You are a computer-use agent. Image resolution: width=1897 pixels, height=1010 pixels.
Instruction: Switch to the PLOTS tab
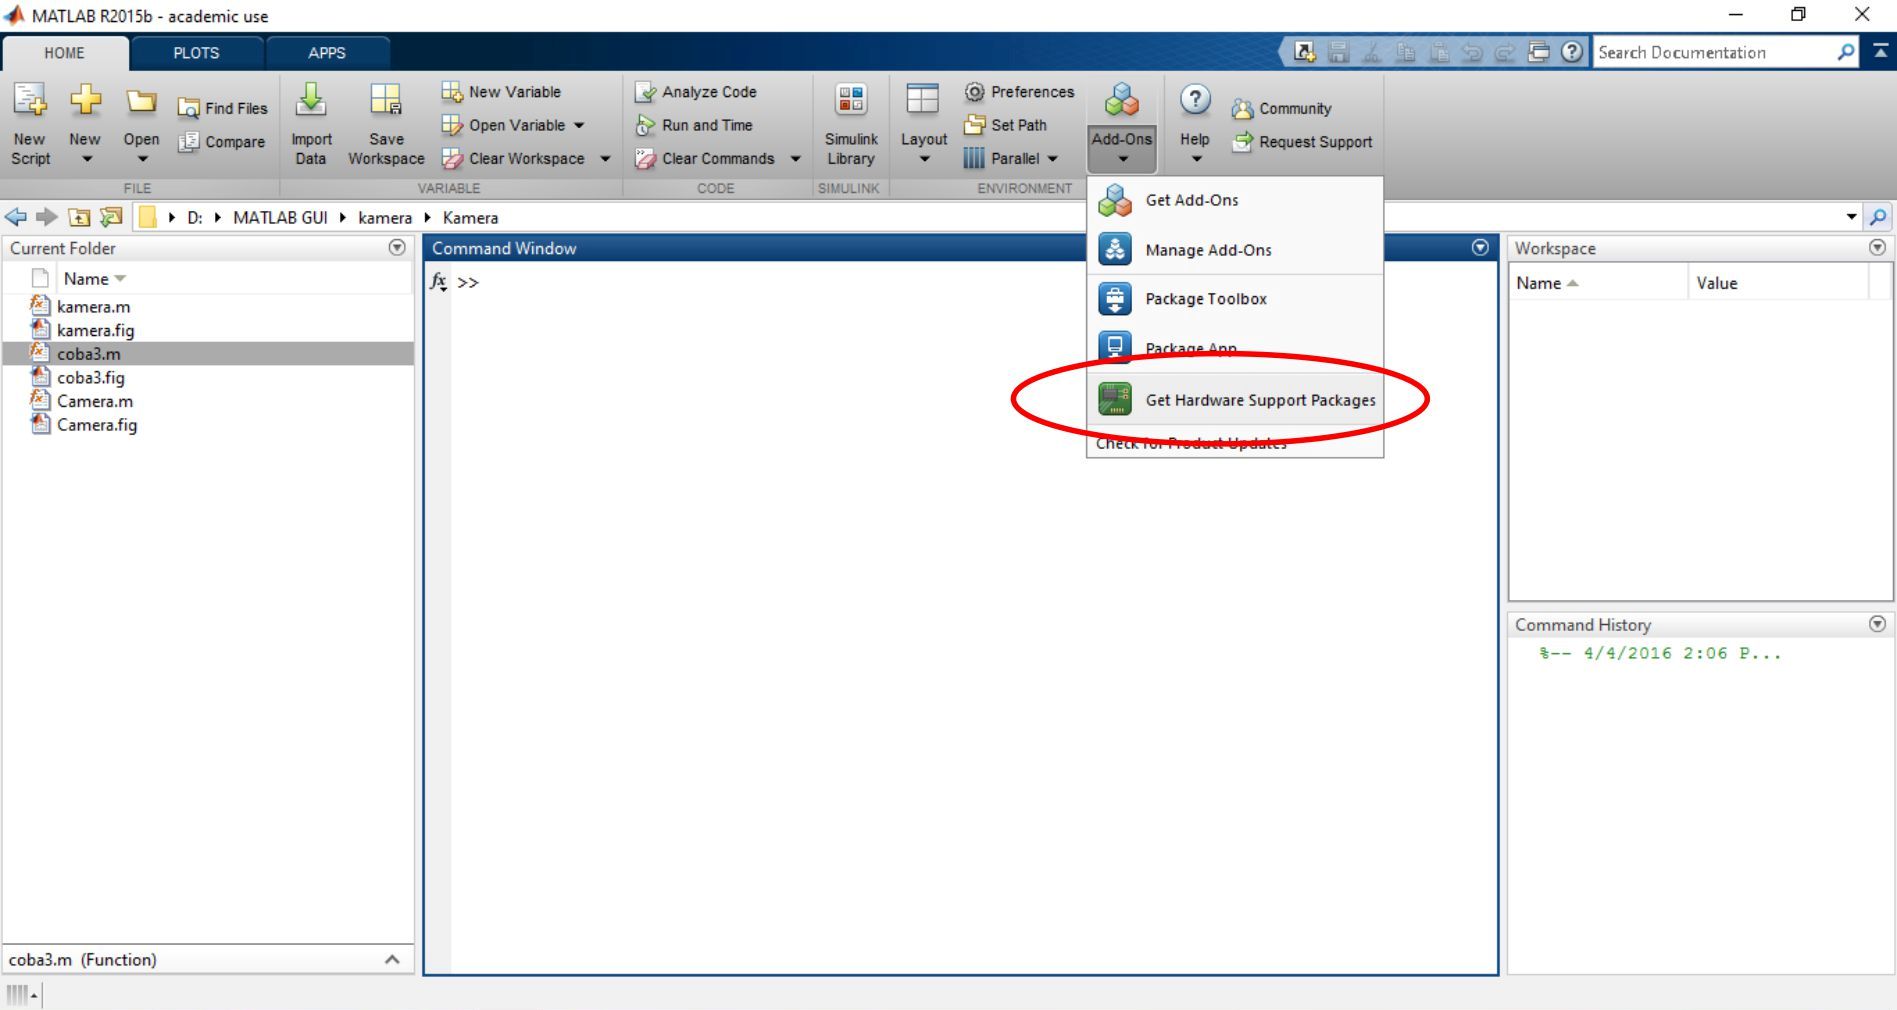[x=196, y=53]
